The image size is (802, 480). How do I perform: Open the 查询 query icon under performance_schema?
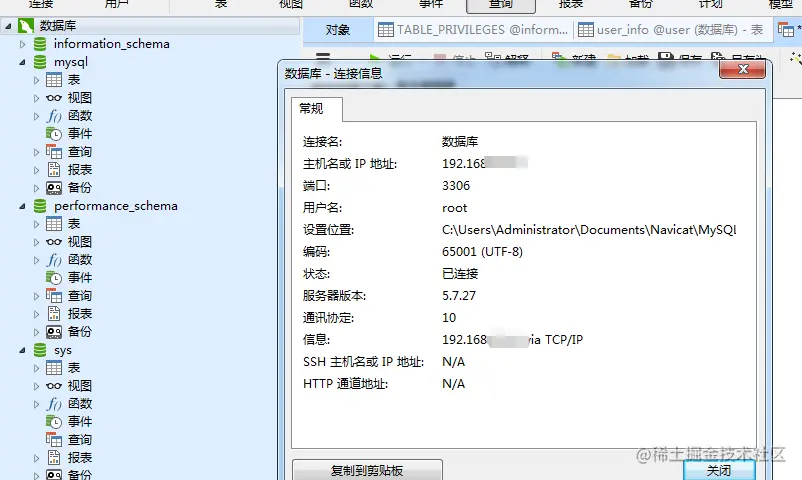[54, 296]
